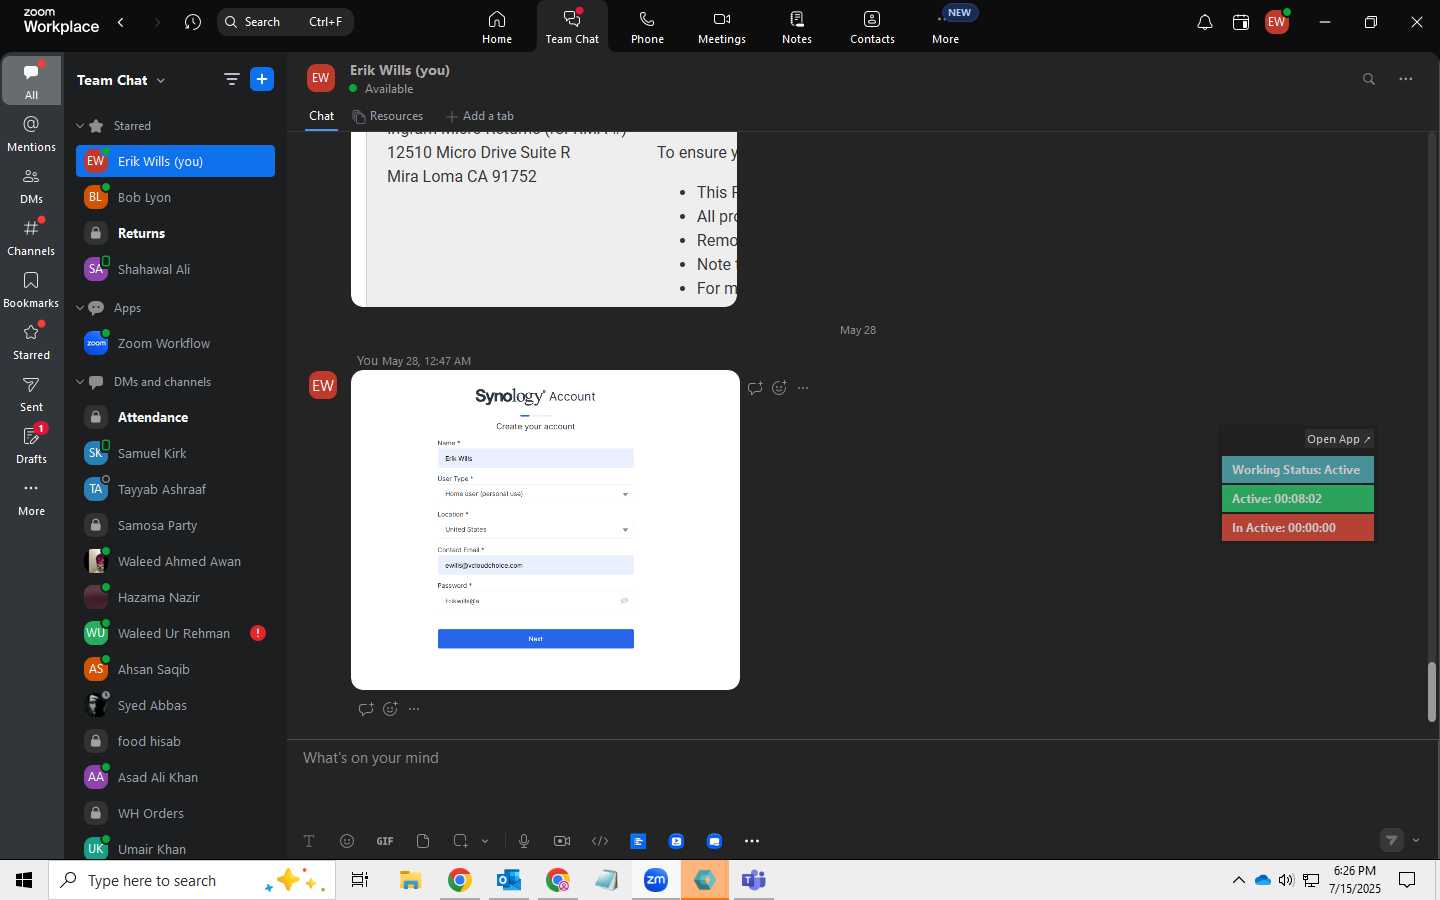Click Open App link
The width and height of the screenshot is (1440, 900).
[1339, 439]
